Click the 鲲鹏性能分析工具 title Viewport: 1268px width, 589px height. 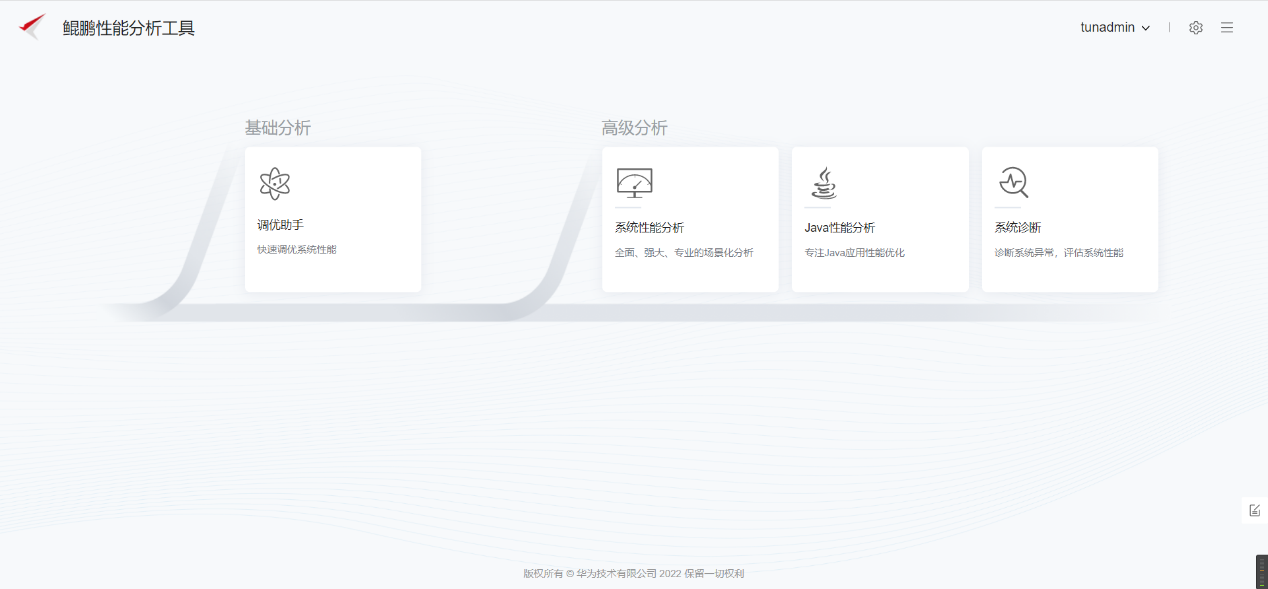tap(128, 28)
